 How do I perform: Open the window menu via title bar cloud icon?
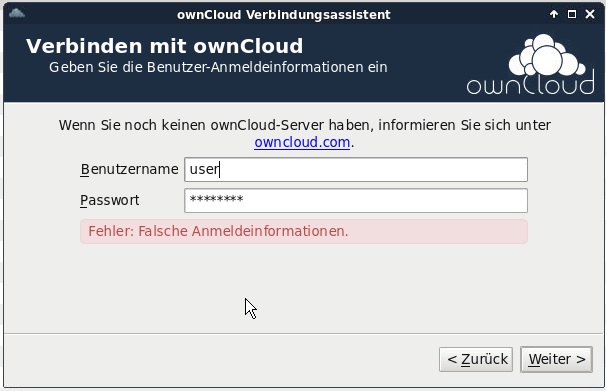tap(17, 14)
